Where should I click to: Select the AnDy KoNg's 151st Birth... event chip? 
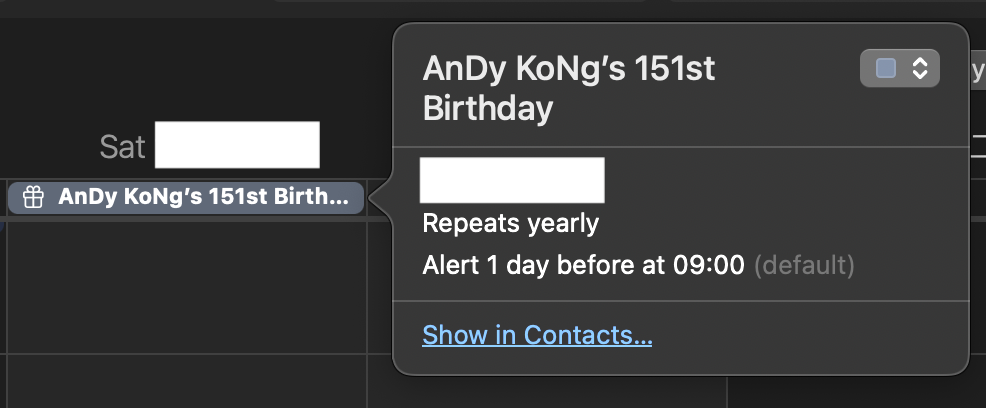(x=186, y=198)
